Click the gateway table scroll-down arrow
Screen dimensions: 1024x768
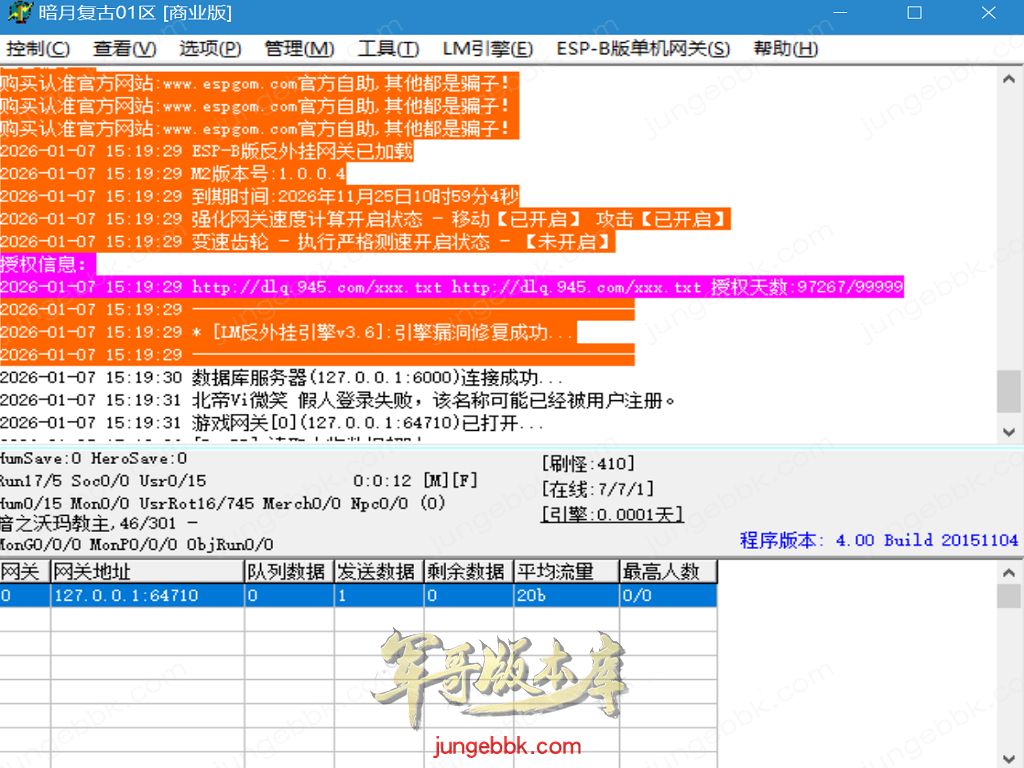[x=1010, y=757]
